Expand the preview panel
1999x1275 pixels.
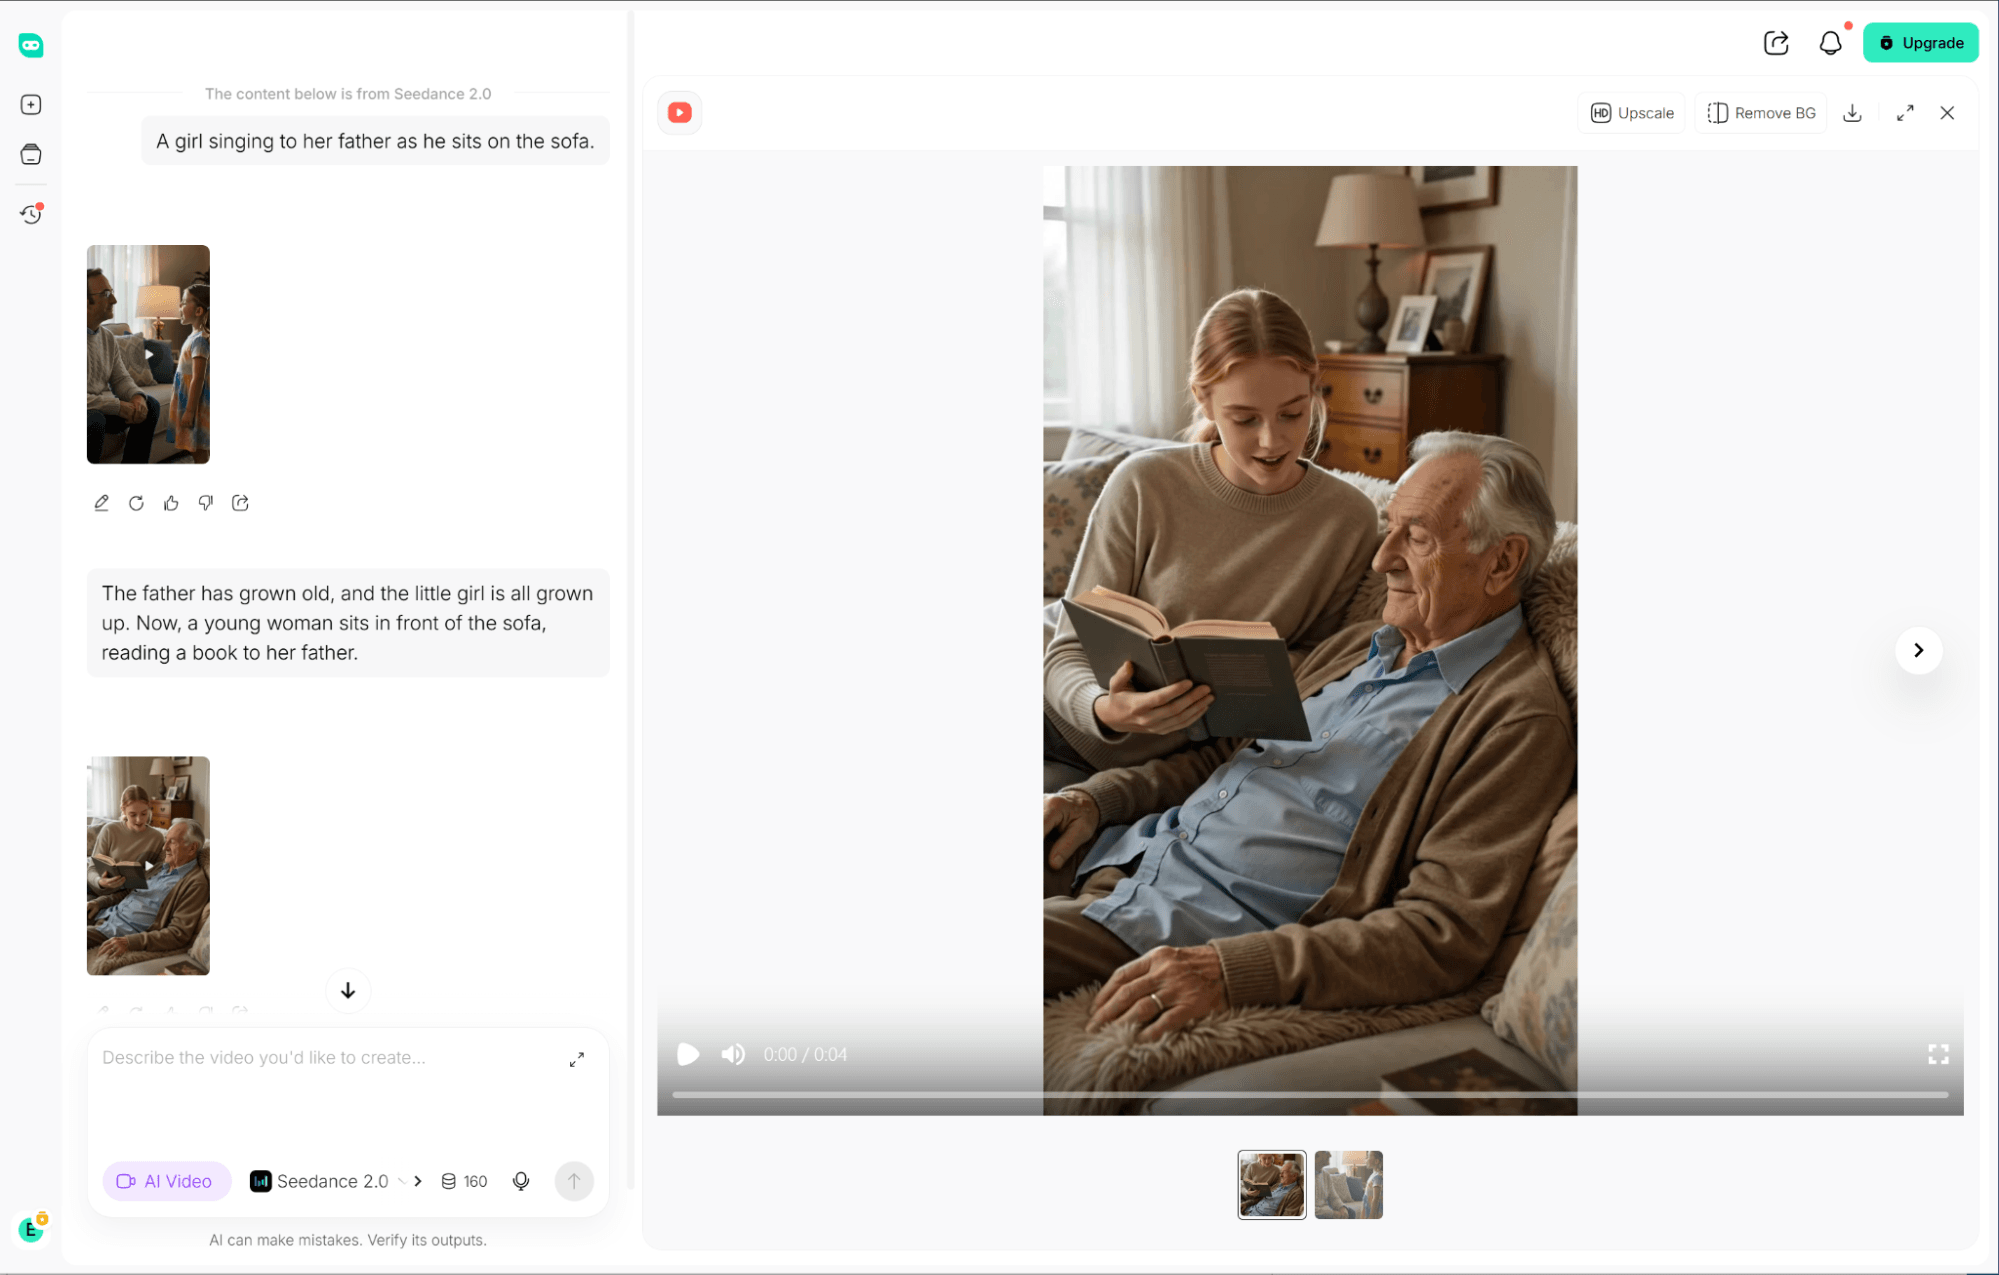(1905, 113)
